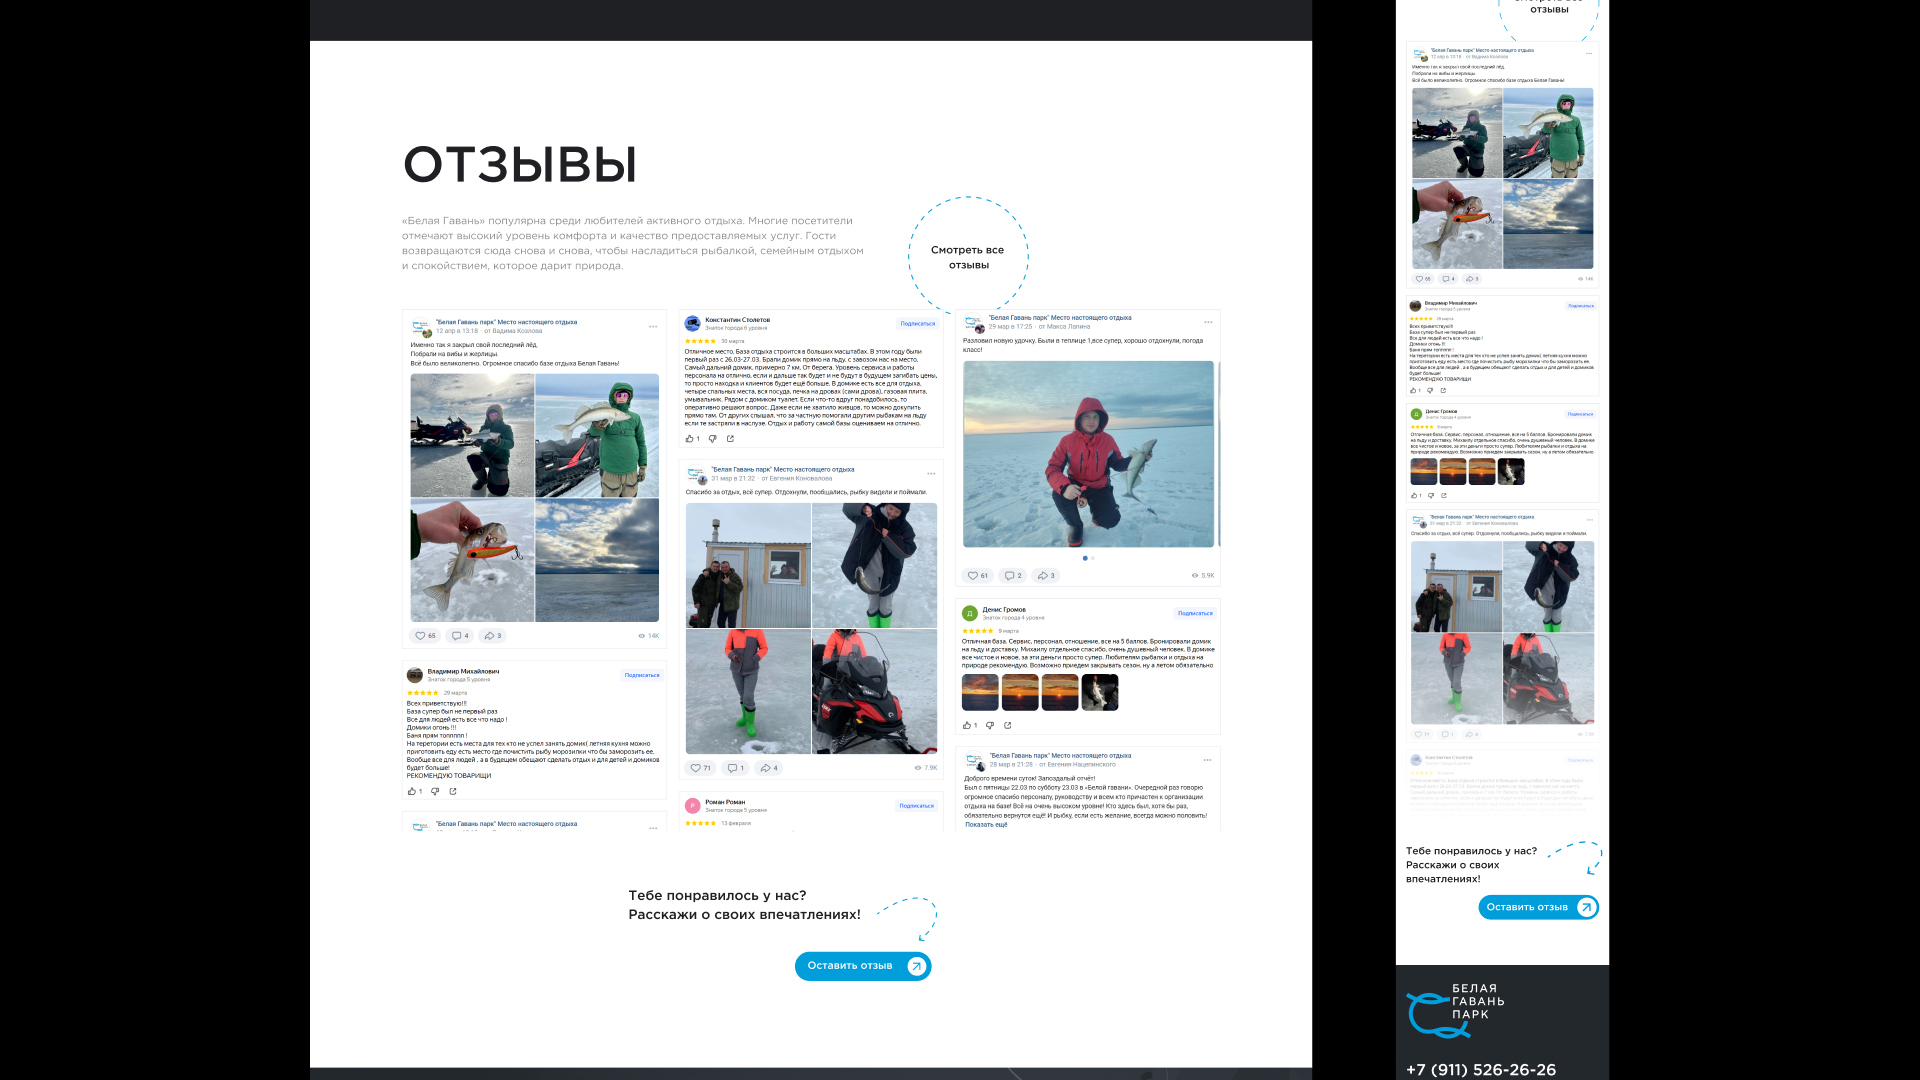1920x1080 pixels.
Task: Expand review text with Показать ещё
Action: [x=986, y=825]
